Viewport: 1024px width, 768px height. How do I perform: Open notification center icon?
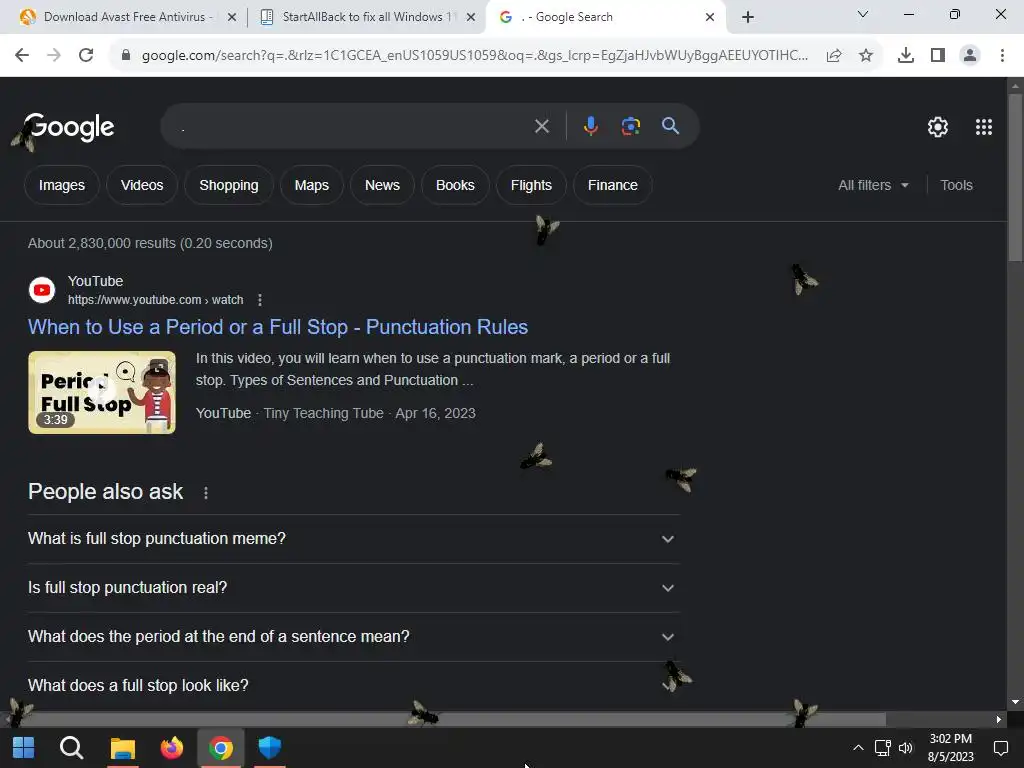(x=1000, y=748)
